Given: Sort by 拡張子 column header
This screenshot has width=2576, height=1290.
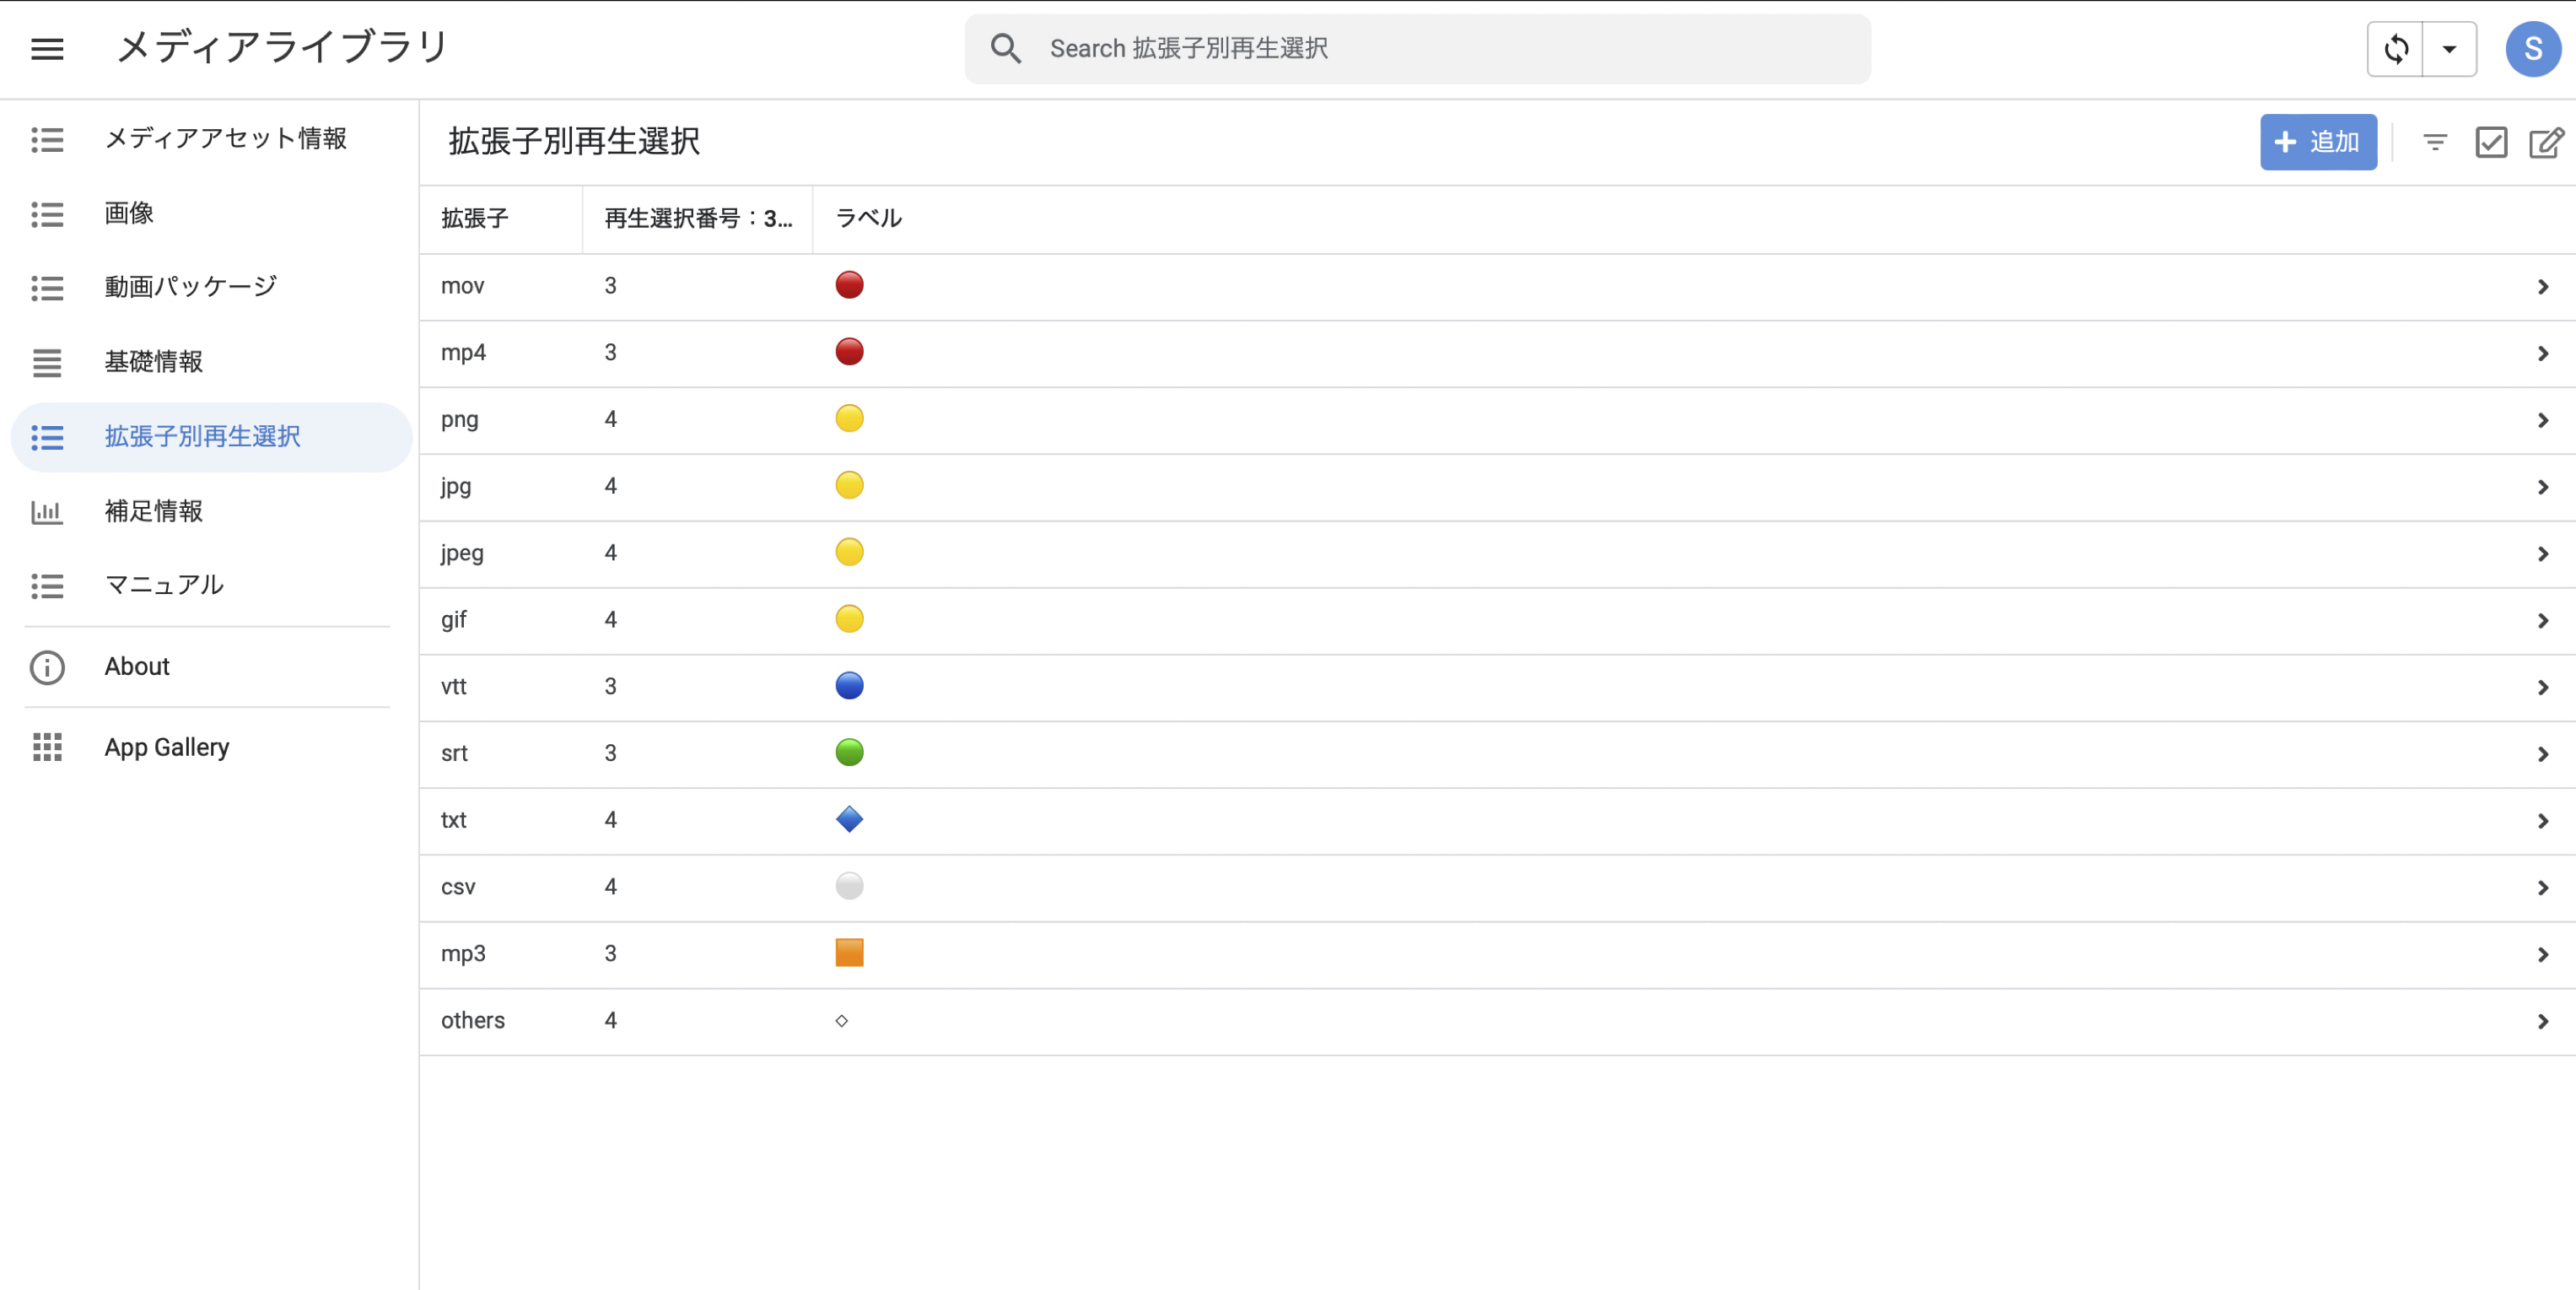Looking at the screenshot, I should pyautogui.click(x=475, y=218).
